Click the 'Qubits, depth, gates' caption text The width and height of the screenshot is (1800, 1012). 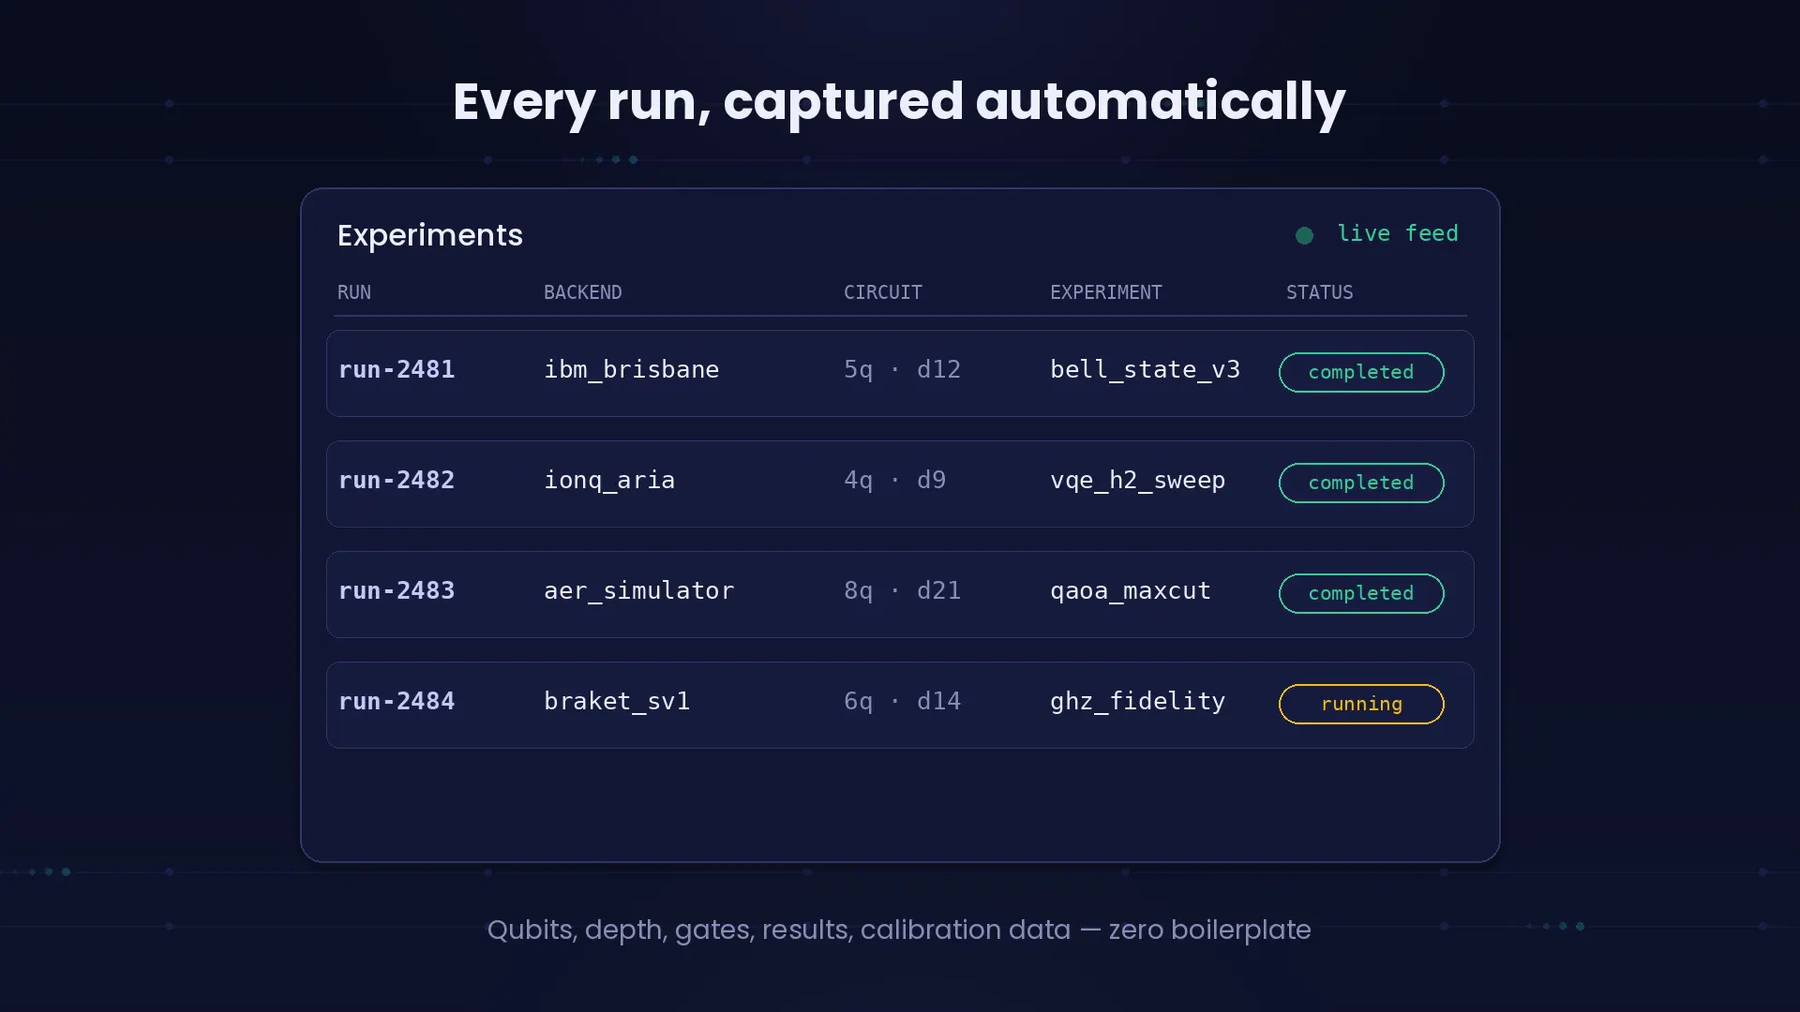click(899, 930)
